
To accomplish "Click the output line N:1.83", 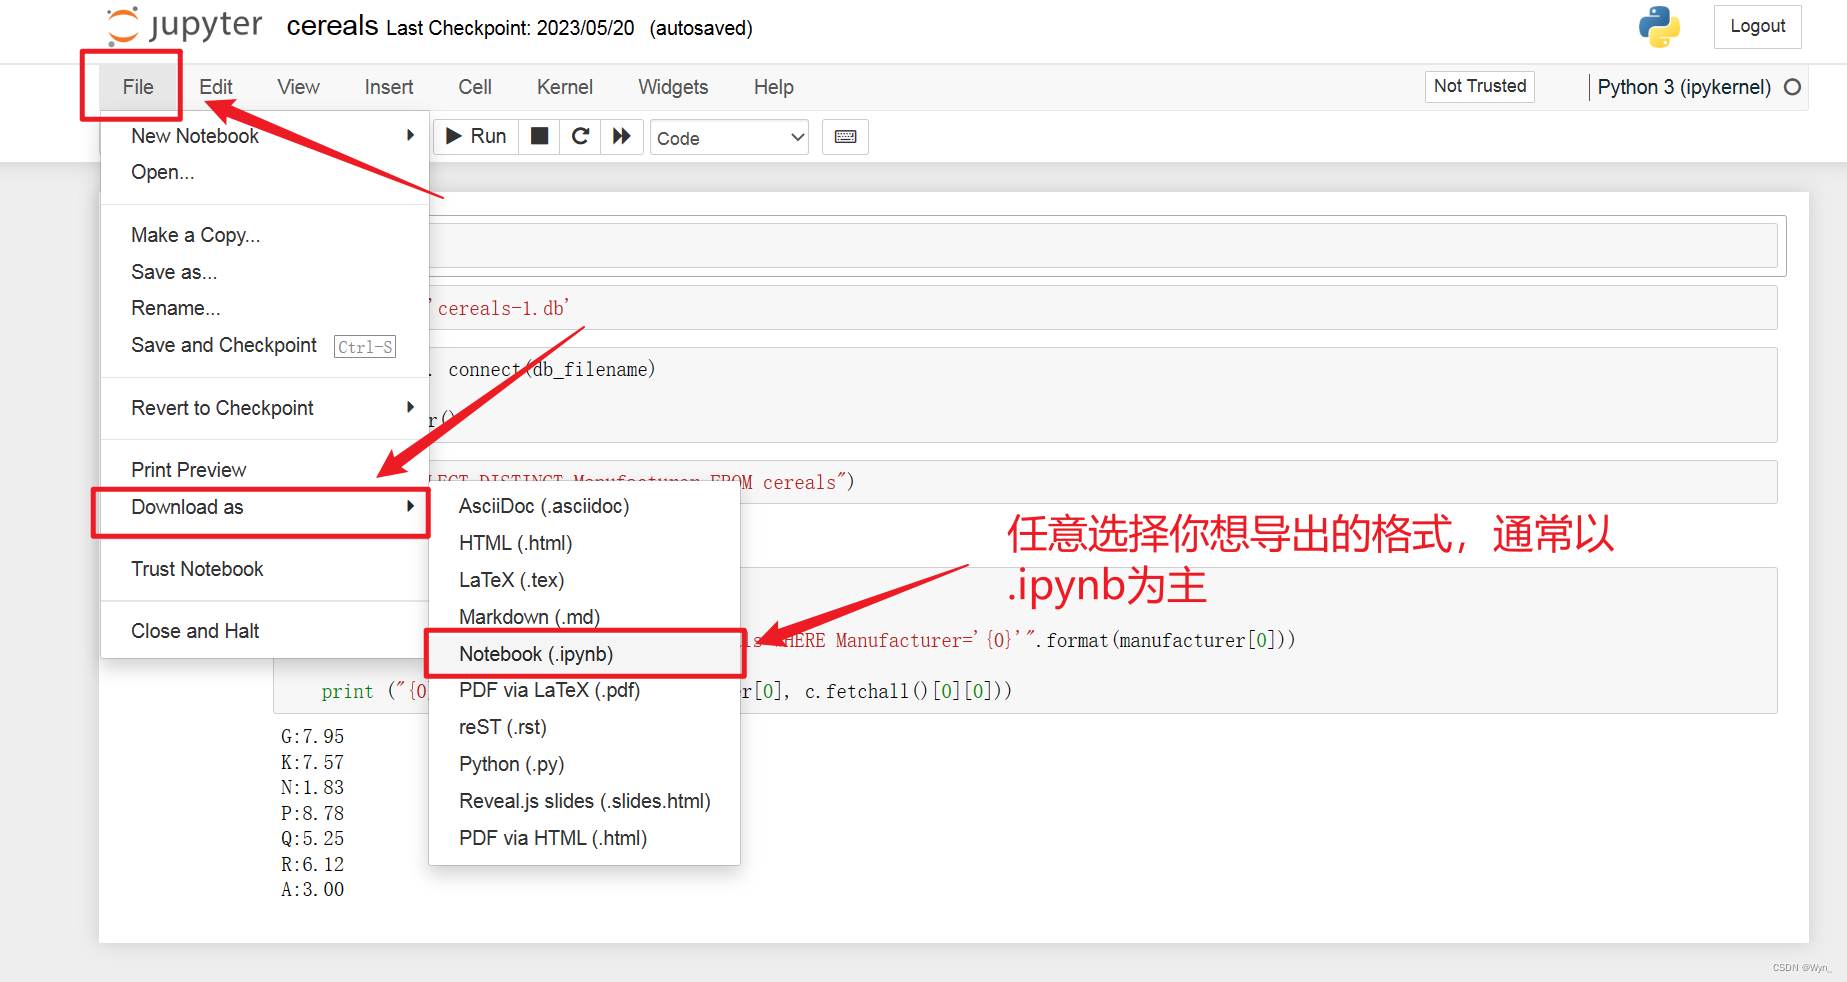I will 312,788.
